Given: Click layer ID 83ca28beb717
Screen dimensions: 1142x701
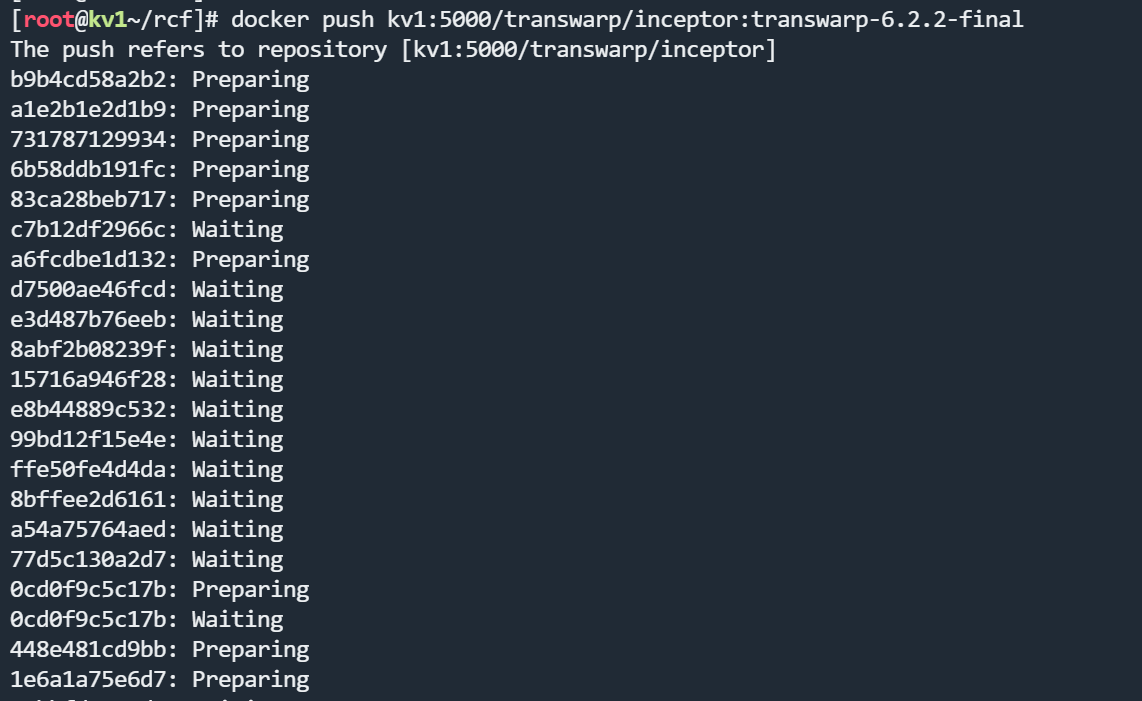Looking at the screenshot, I should click(94, 199).
